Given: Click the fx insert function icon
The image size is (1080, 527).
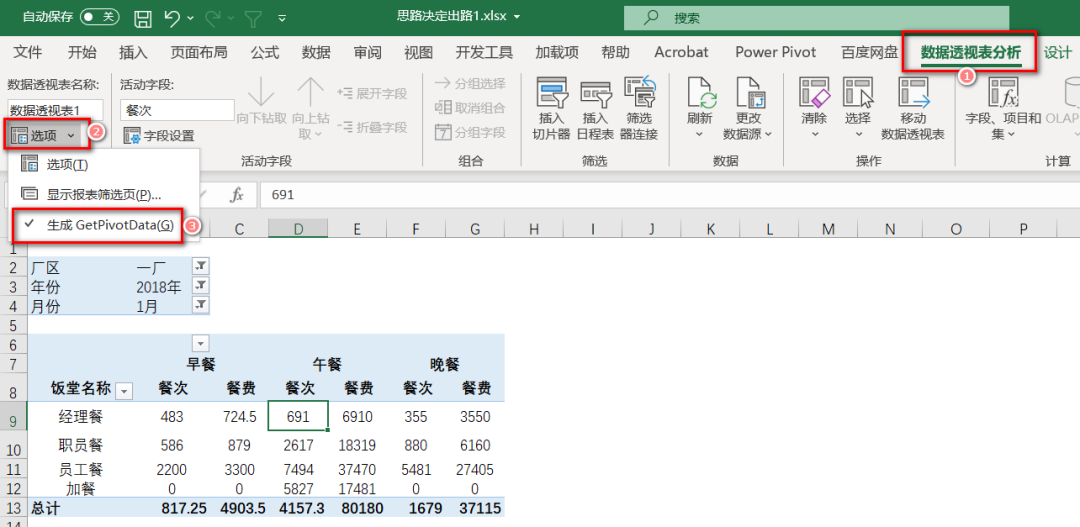Looking at the screenshot, I should coord(237,195).
